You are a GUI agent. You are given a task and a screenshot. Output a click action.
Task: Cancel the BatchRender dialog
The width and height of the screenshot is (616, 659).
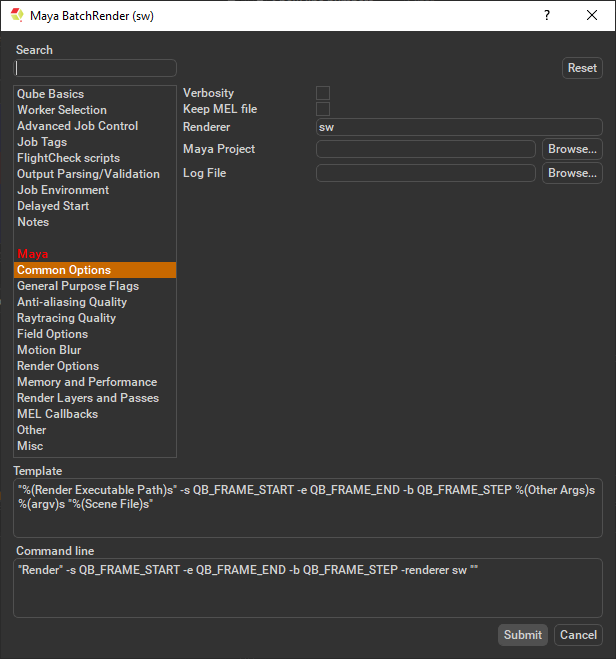[578, 635]
